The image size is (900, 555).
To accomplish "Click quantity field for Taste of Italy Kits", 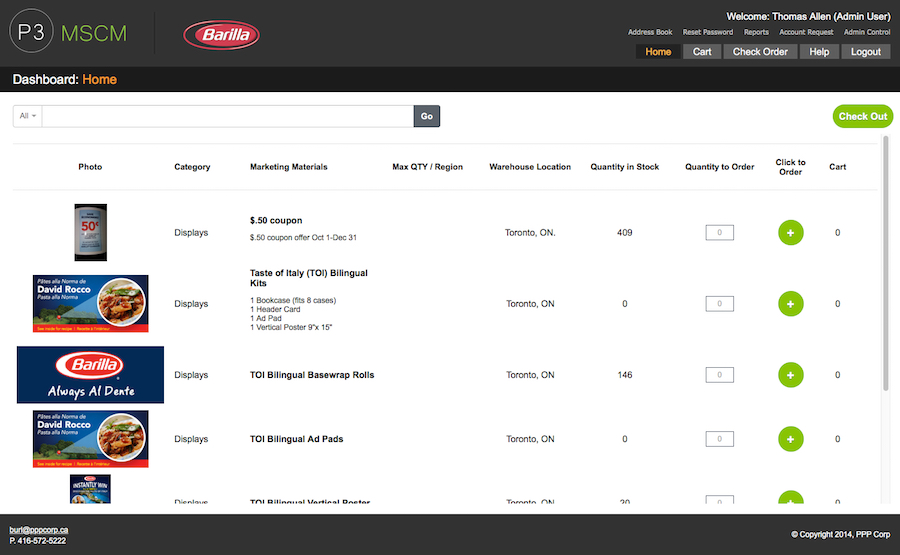I will (x=719, y=304).
